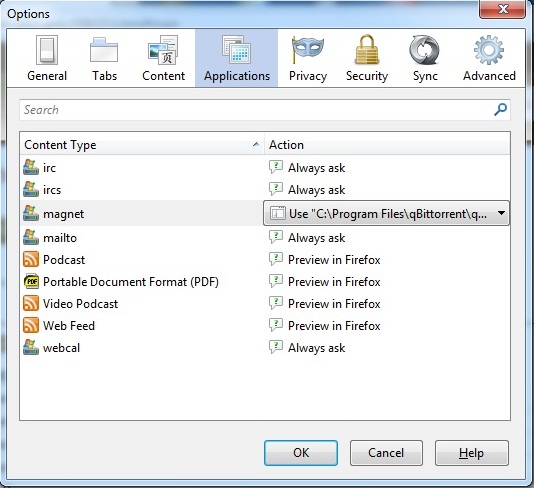Open the Advanced gear icon
Viewport: 534px width, 488px height.
click(x=489, y=50)
